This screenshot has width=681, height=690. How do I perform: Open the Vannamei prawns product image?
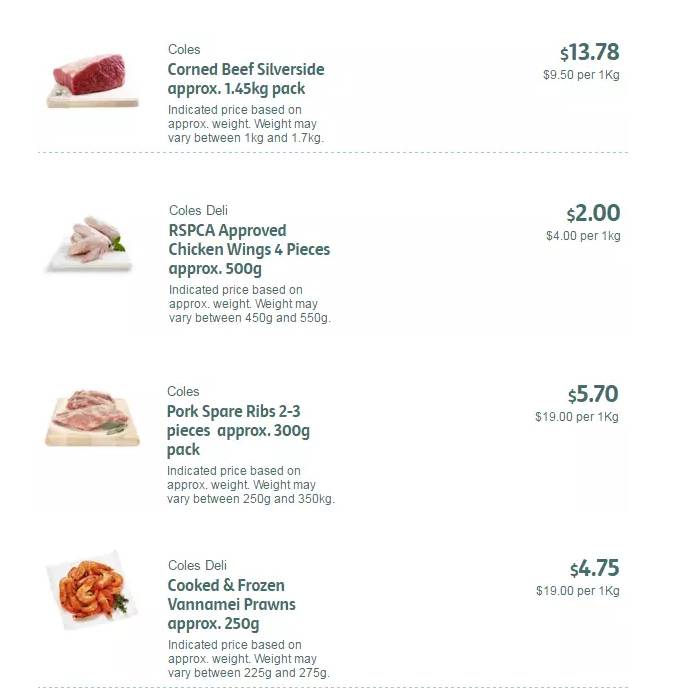point(92,589)
